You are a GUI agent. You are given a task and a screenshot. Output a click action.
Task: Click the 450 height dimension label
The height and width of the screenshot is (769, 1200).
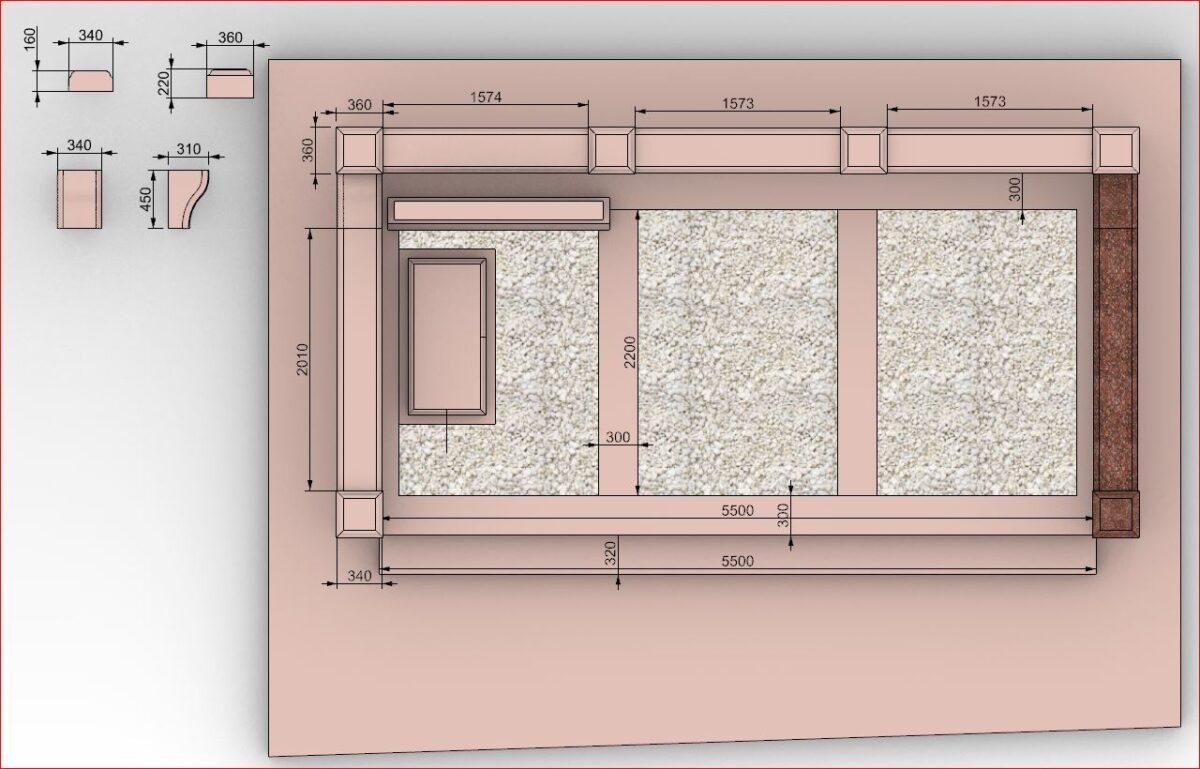point(145,200)
